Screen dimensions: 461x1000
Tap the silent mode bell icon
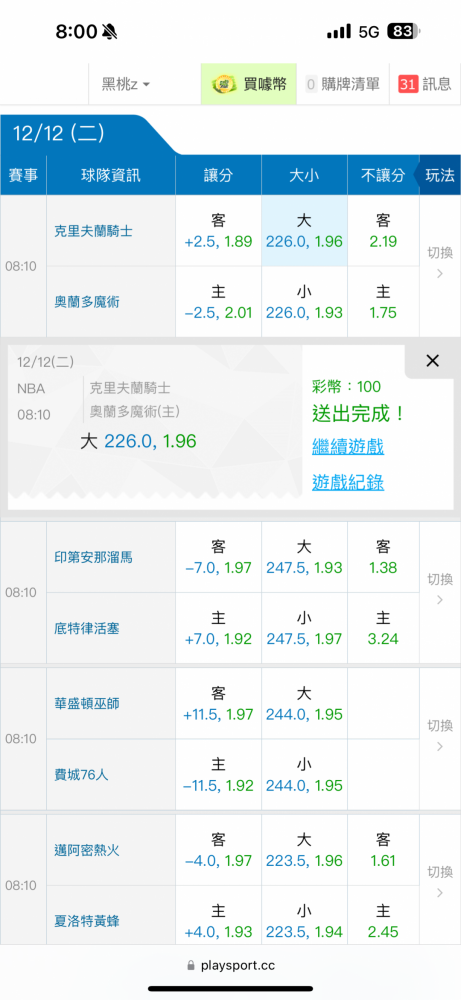[110, 31]
